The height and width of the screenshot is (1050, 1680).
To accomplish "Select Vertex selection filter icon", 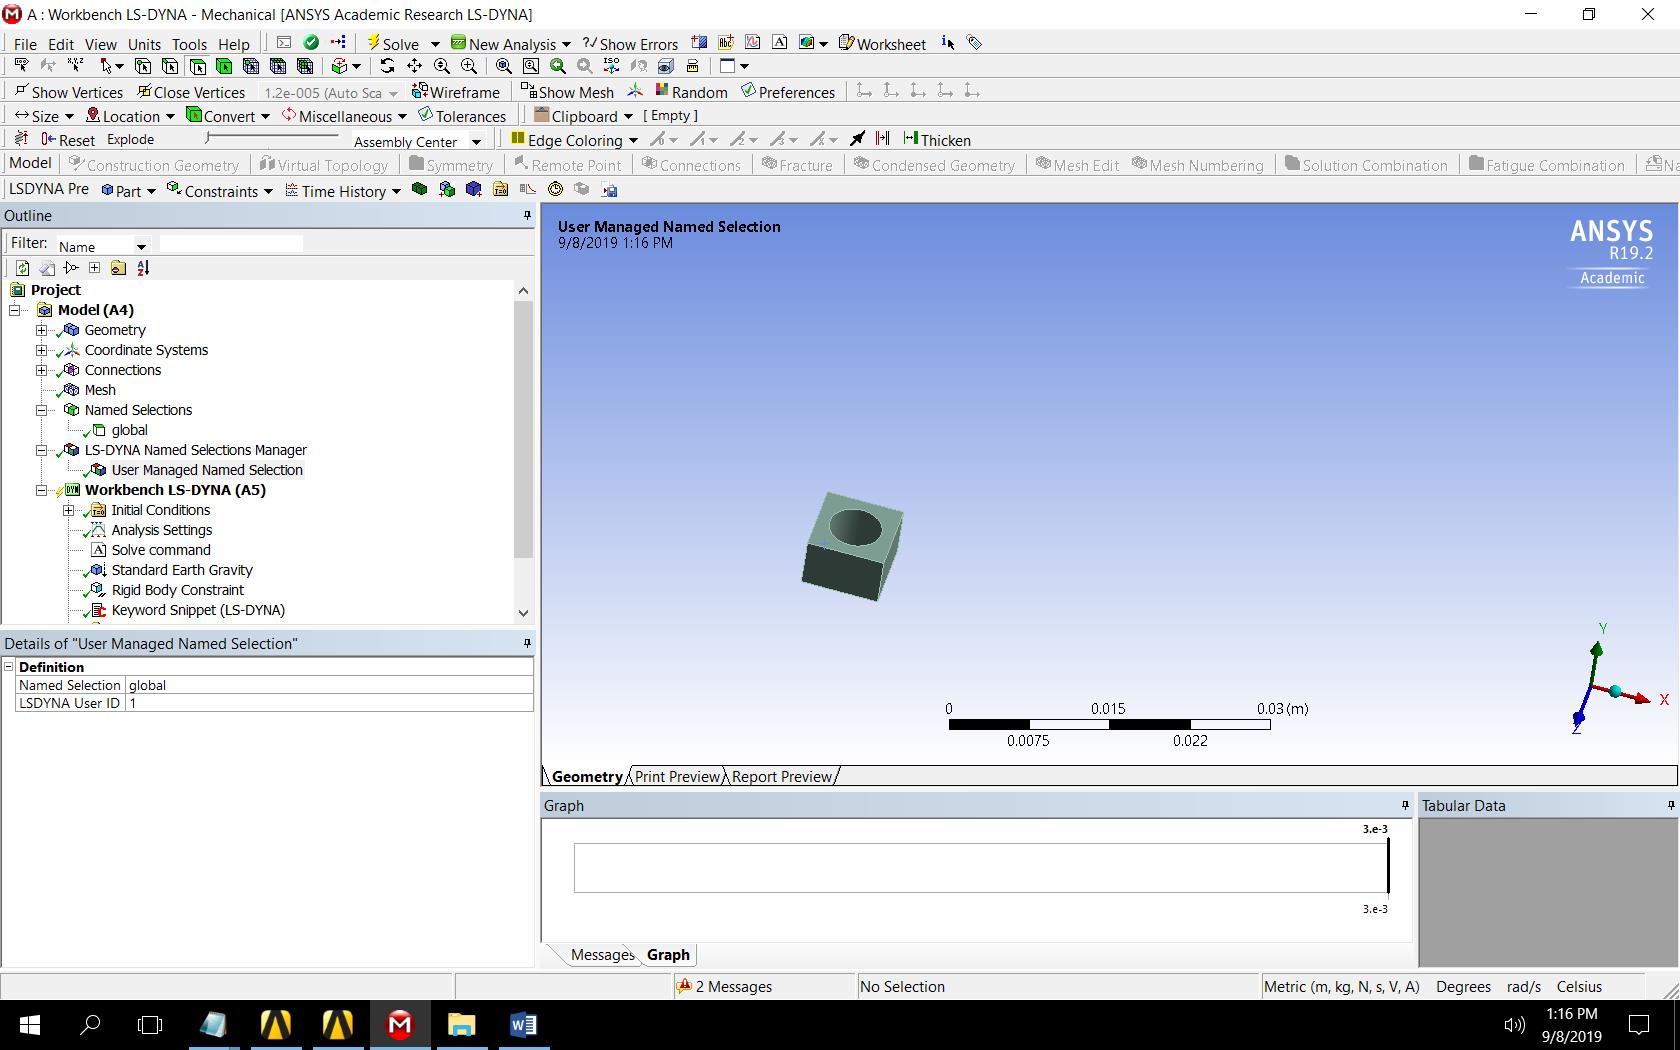I will tap(143, 66).
